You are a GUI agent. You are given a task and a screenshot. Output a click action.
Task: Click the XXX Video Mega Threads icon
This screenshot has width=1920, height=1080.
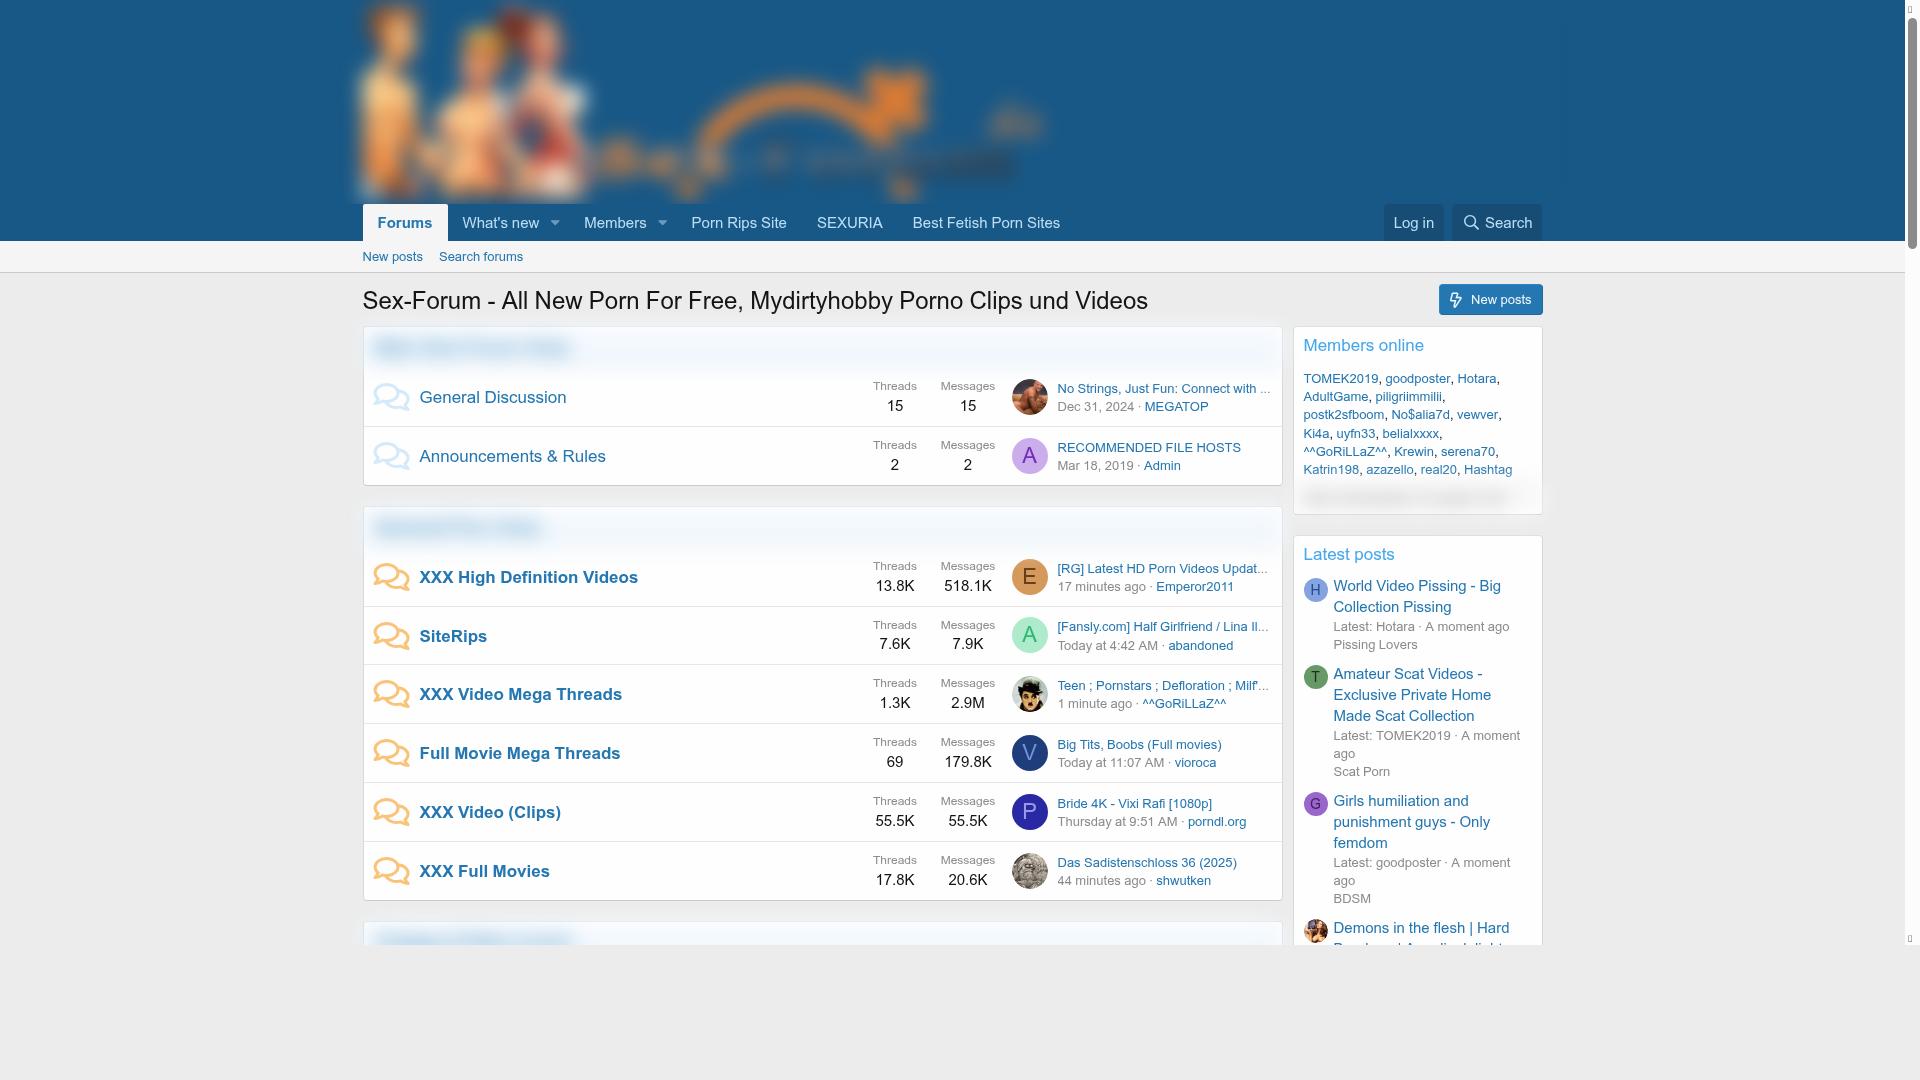(x=391, y=694)
